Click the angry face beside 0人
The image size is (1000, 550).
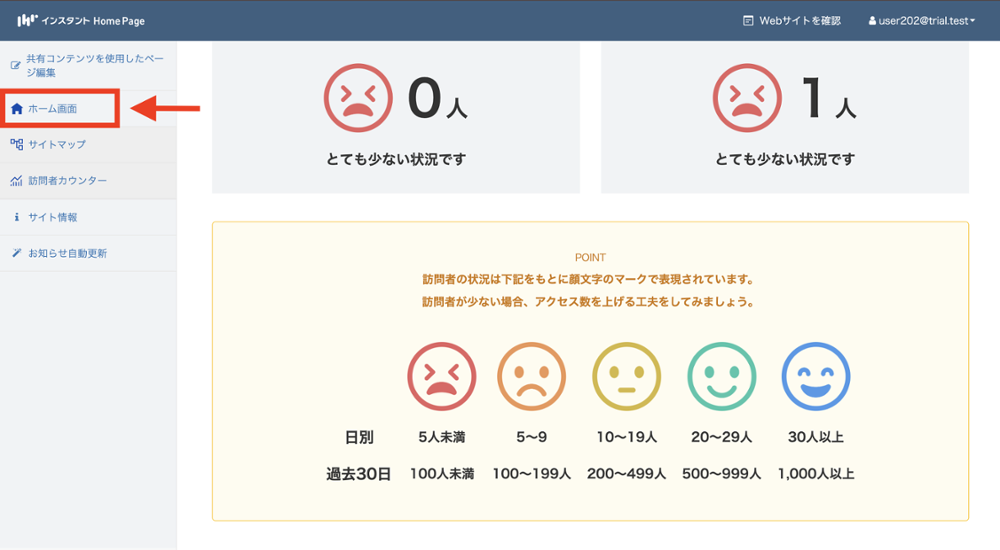[358, 98]
